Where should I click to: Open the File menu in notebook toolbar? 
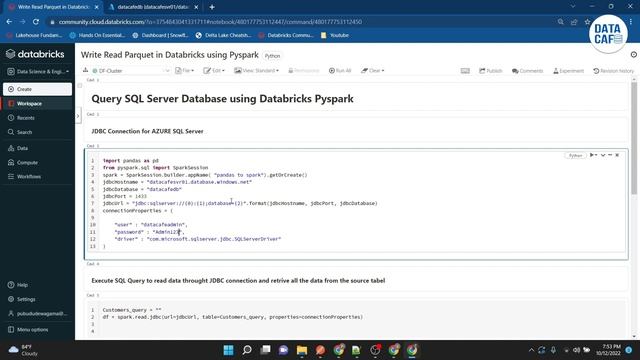click(x=184, y=71)
